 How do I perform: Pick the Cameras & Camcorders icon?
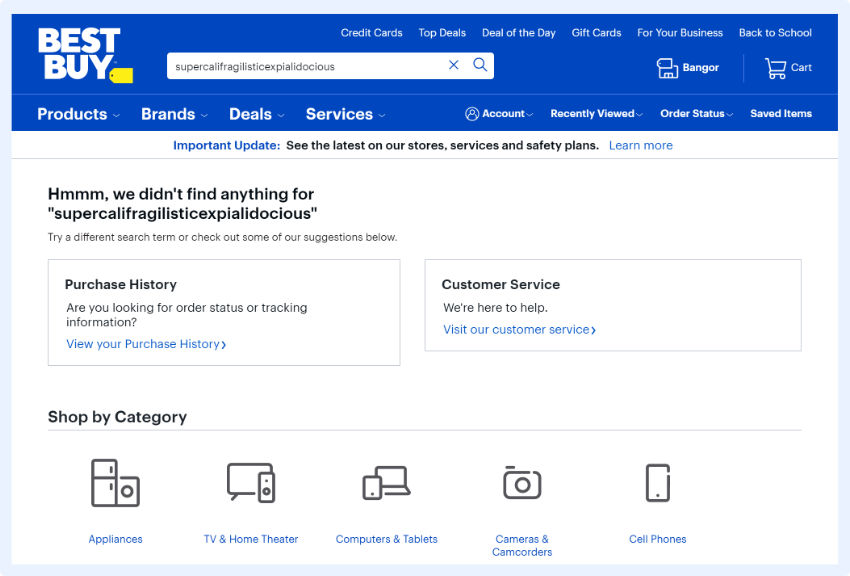tap(521, 483)
